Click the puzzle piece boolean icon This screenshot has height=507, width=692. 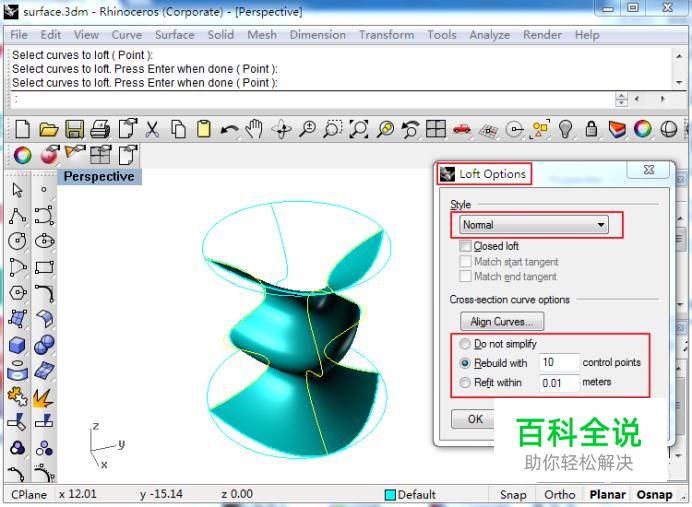pos(18,396)
